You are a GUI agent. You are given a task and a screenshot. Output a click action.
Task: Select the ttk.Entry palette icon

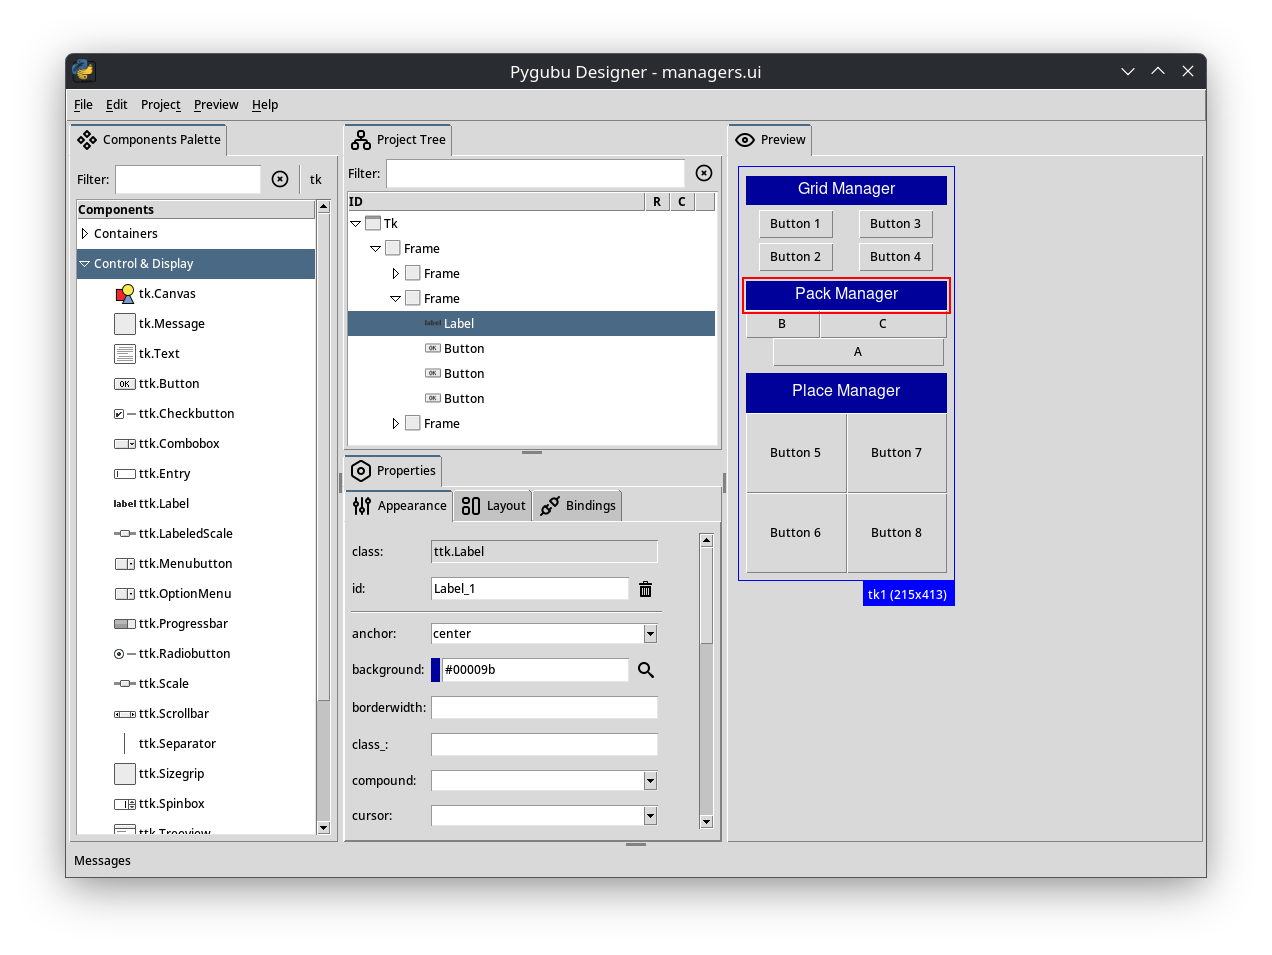(125, 474)
